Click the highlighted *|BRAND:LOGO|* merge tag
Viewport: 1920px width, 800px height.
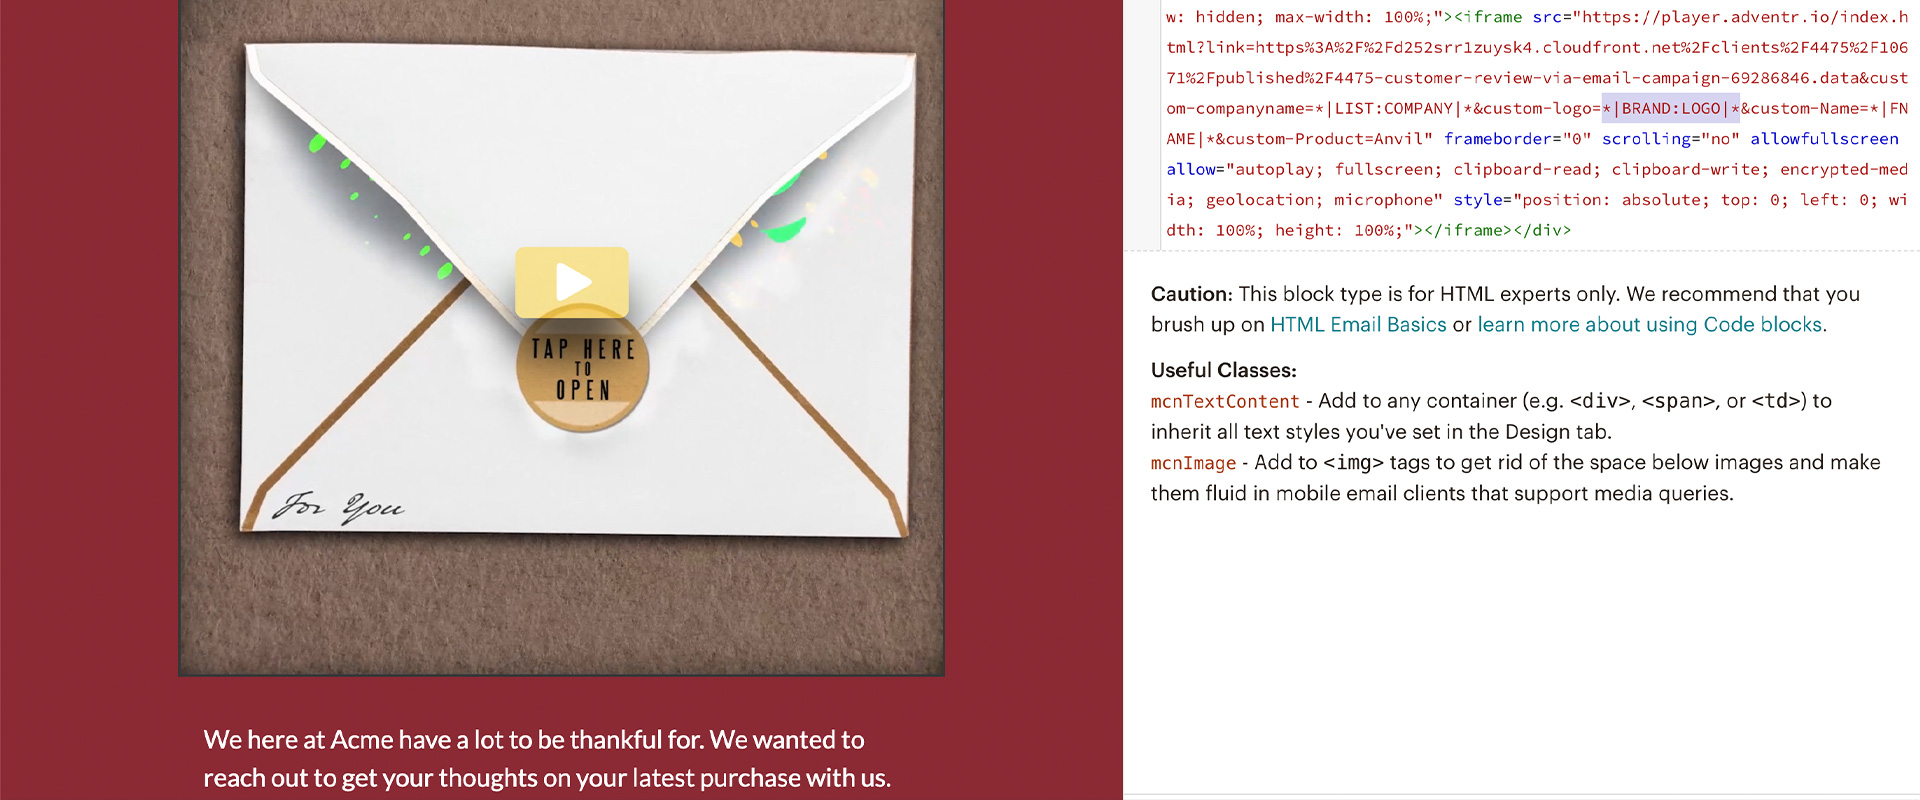1671,108
